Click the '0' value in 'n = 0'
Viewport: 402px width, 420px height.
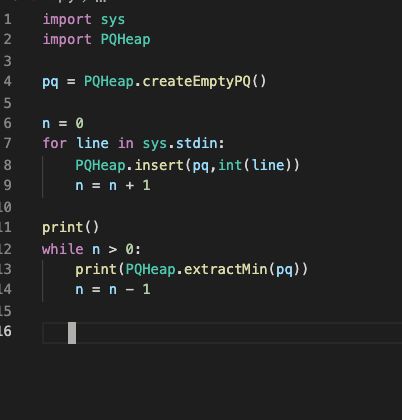(x=79, y=123)
